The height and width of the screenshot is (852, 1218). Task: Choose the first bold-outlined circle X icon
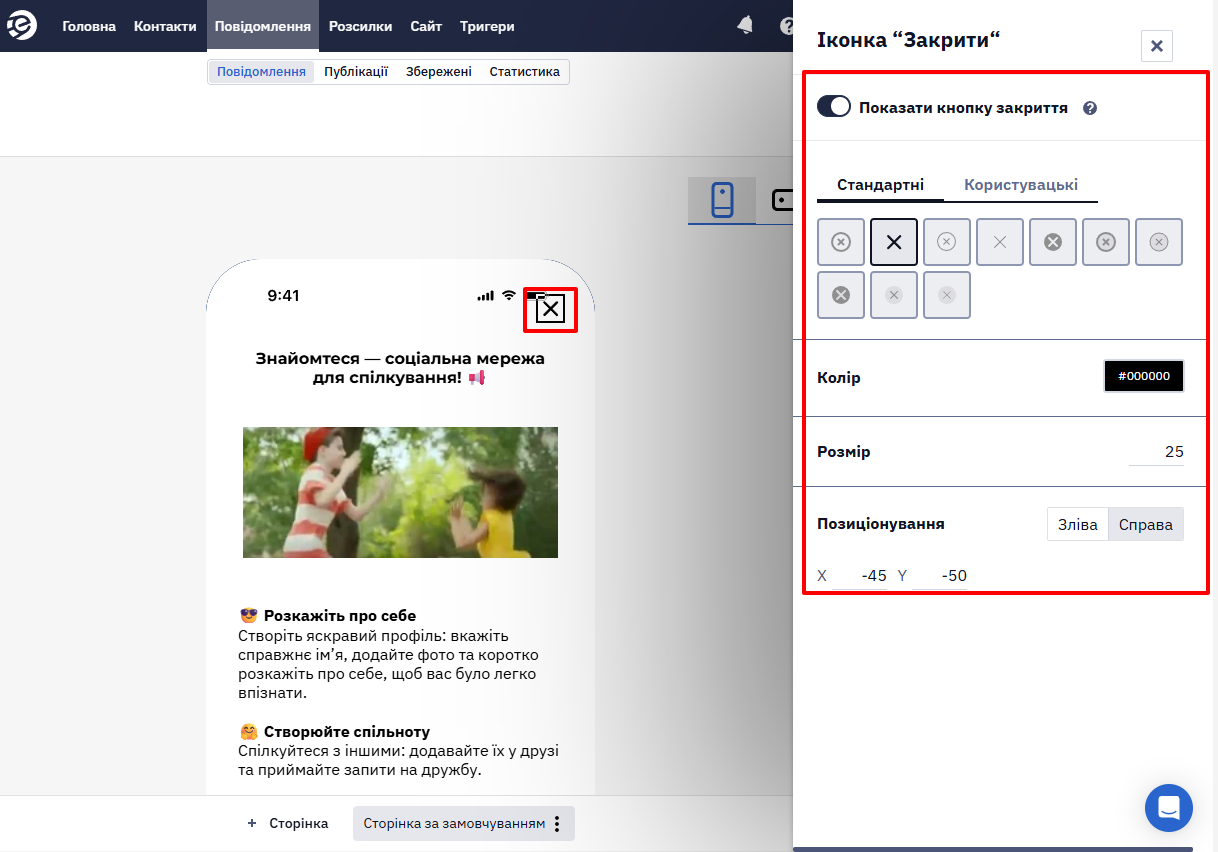[841, 242]
